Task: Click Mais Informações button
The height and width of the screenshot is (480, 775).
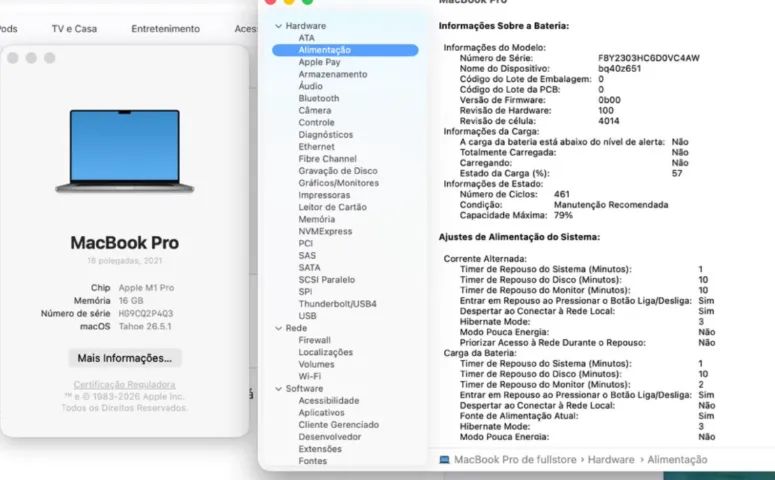Action: tap(125, 358)
